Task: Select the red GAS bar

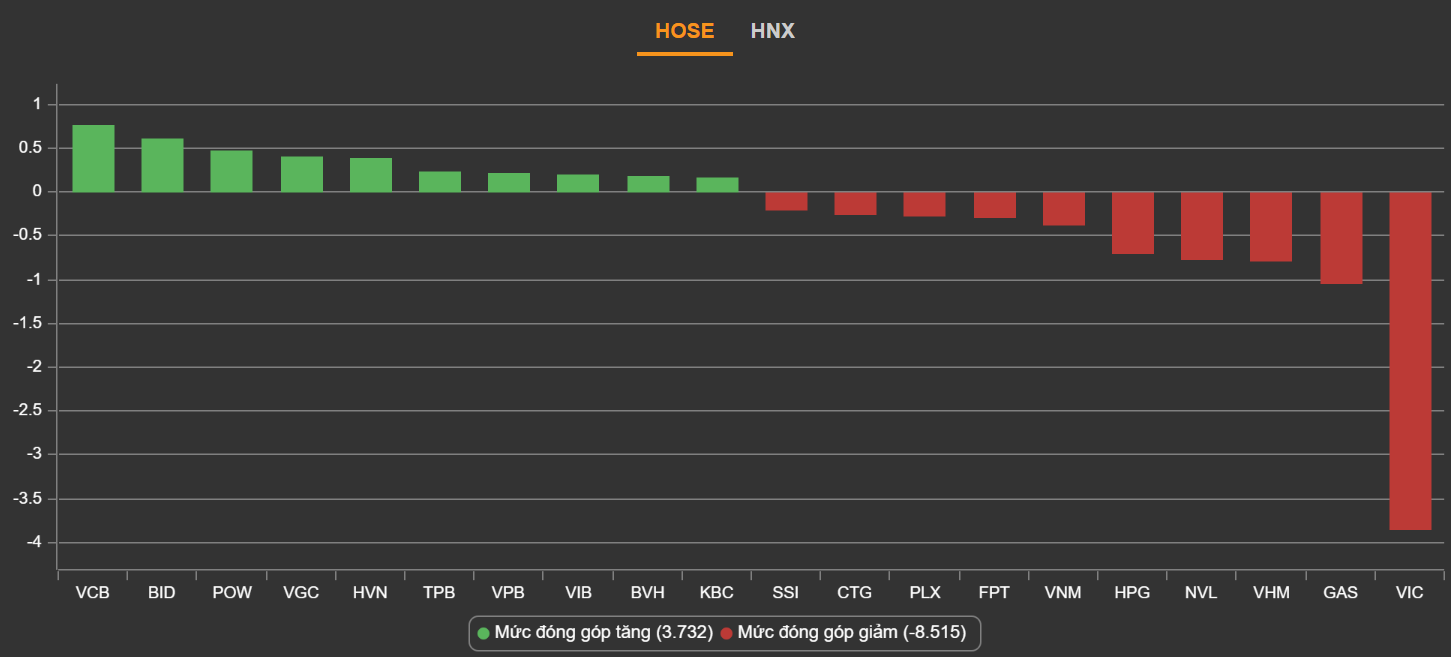Action: point(1341,238)
